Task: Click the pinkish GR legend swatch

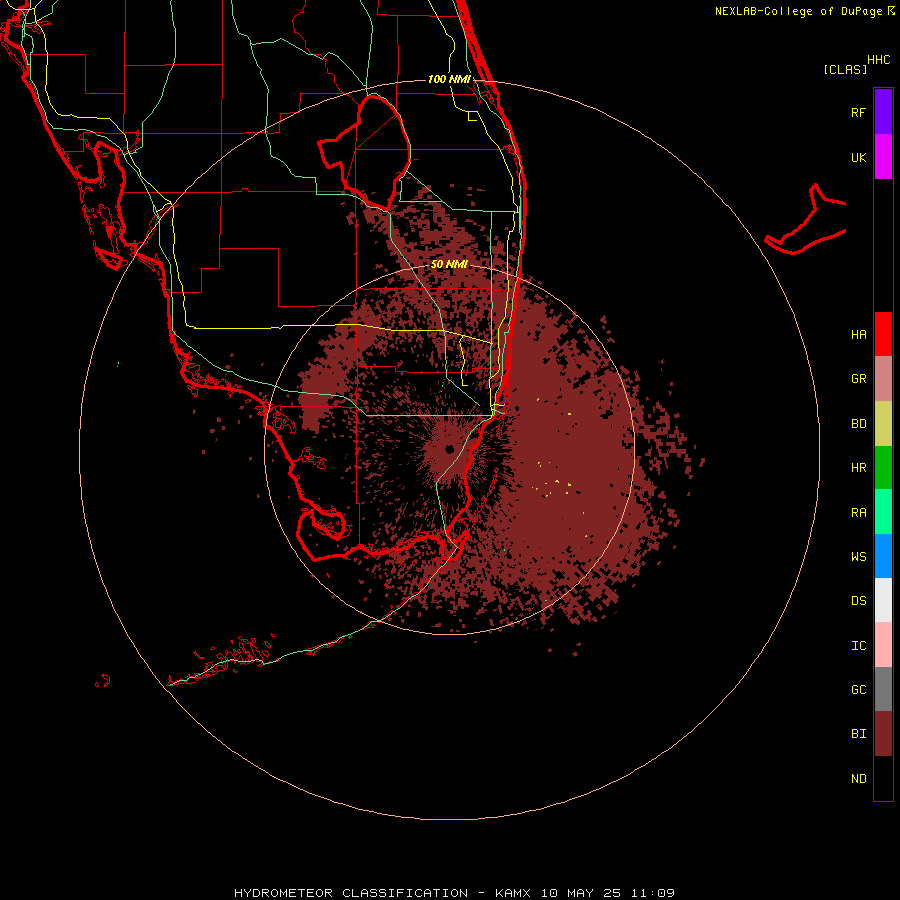Action: tap(883, 379)
